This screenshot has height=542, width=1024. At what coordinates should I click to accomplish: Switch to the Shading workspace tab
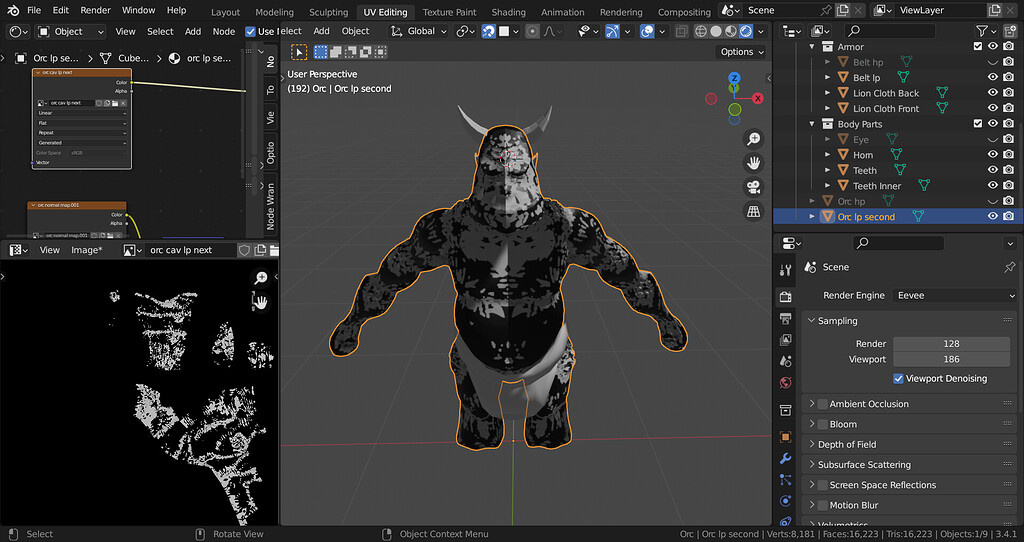tap(508, 12)
